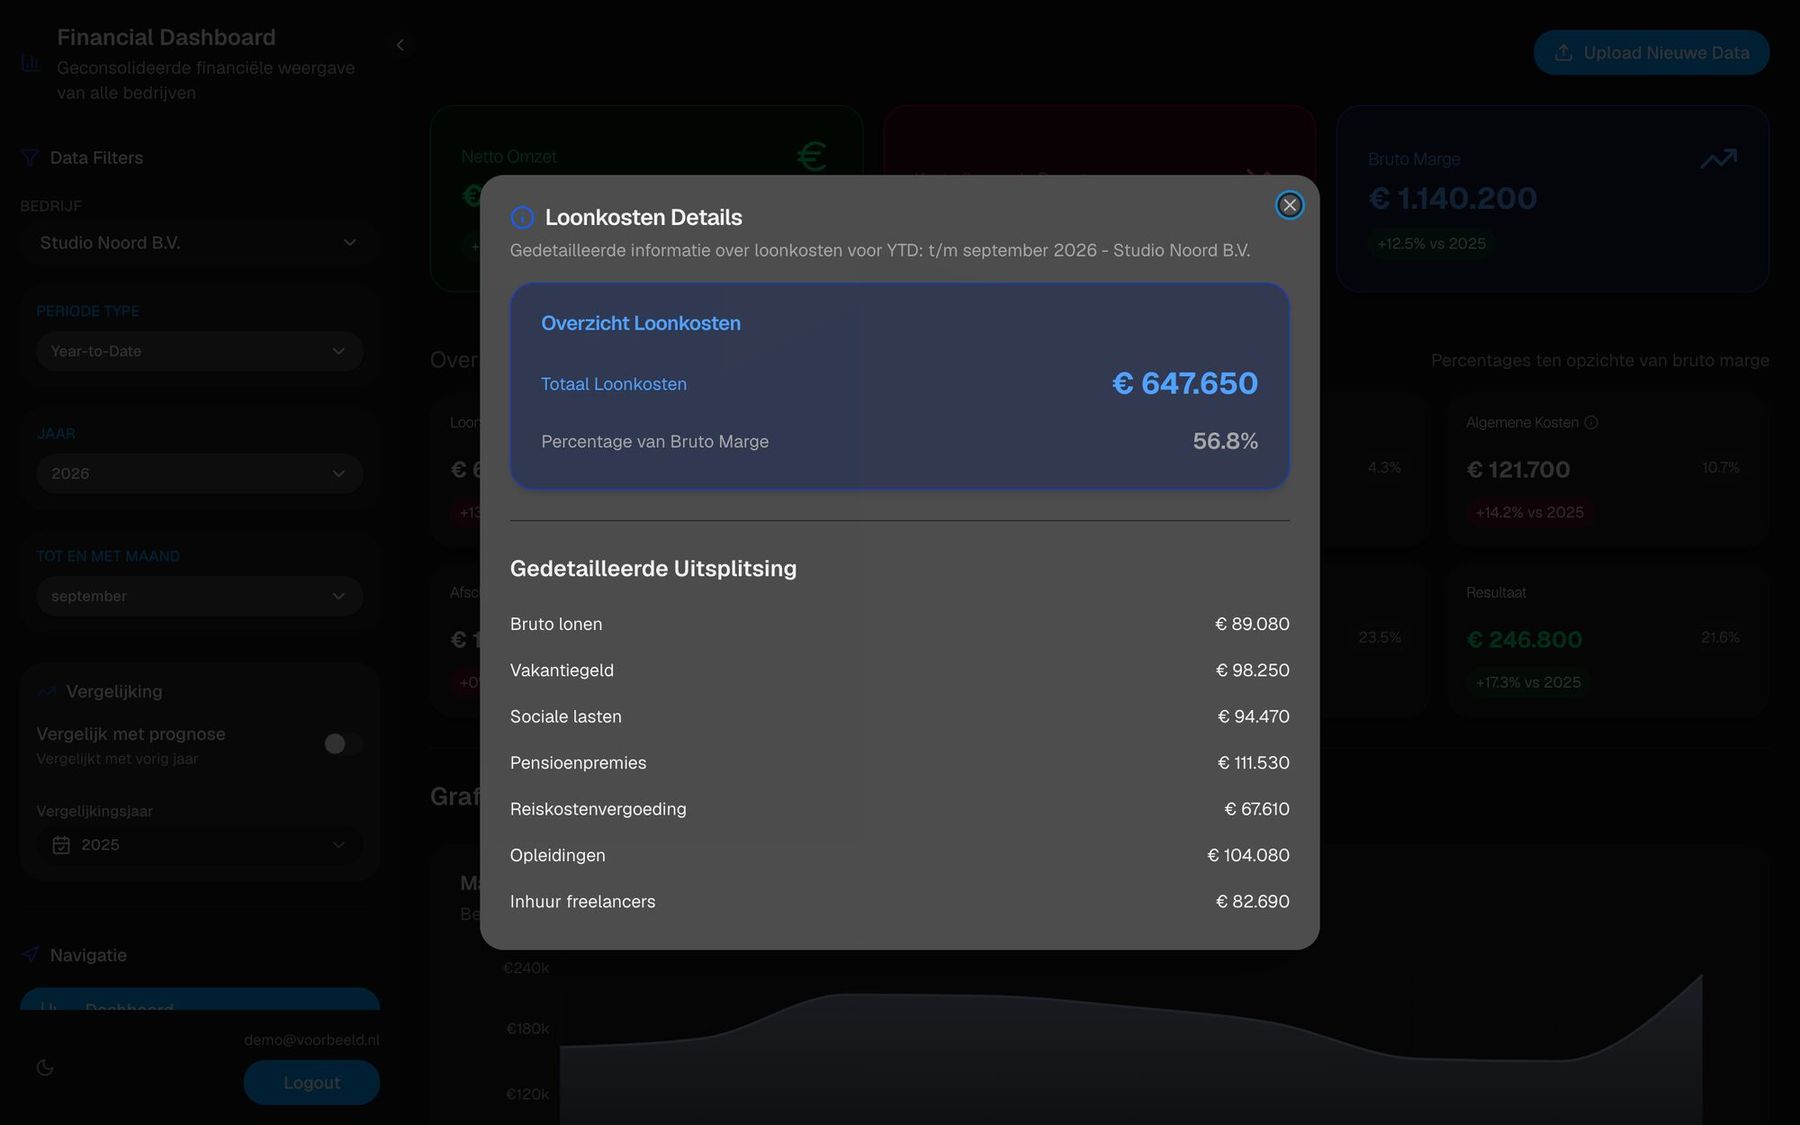Open the Tot en met maand september dropdown
The height and width of the screenshot is (1125, 1800).
[x=199, y=596]
